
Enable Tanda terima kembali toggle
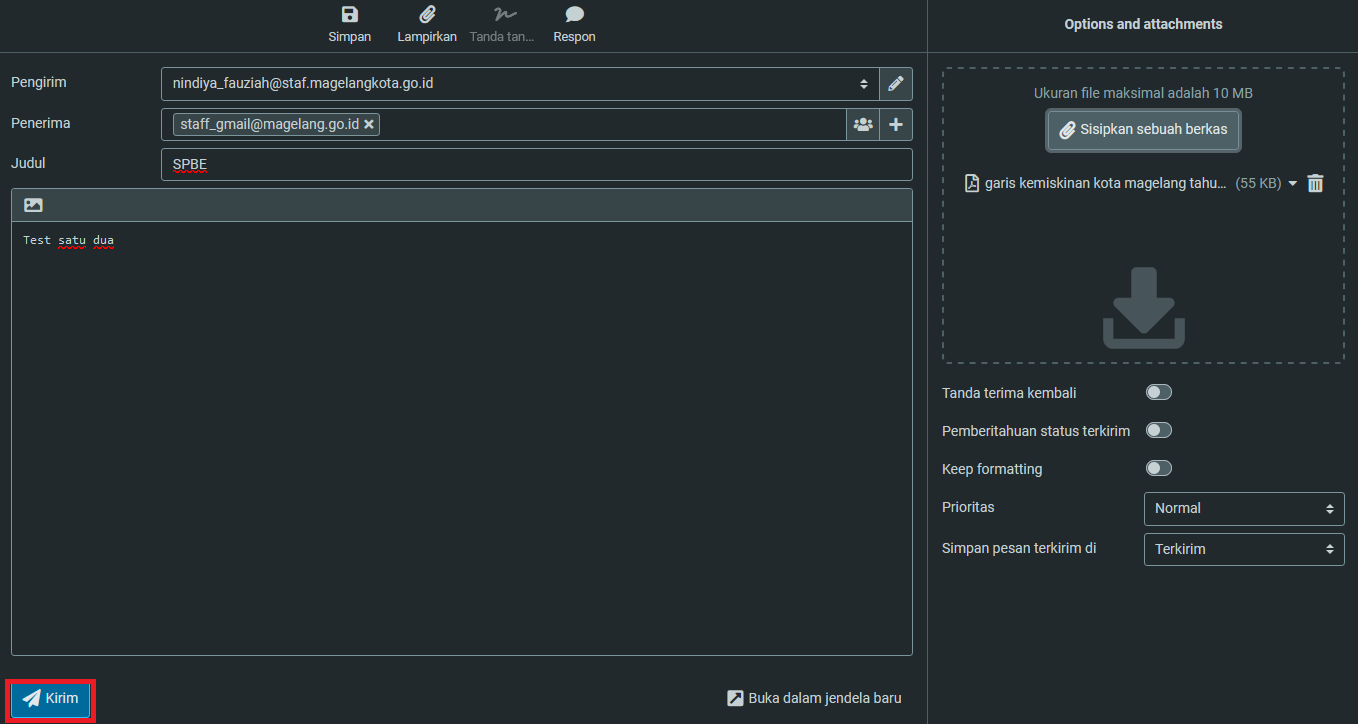(x=1158, y=392)
